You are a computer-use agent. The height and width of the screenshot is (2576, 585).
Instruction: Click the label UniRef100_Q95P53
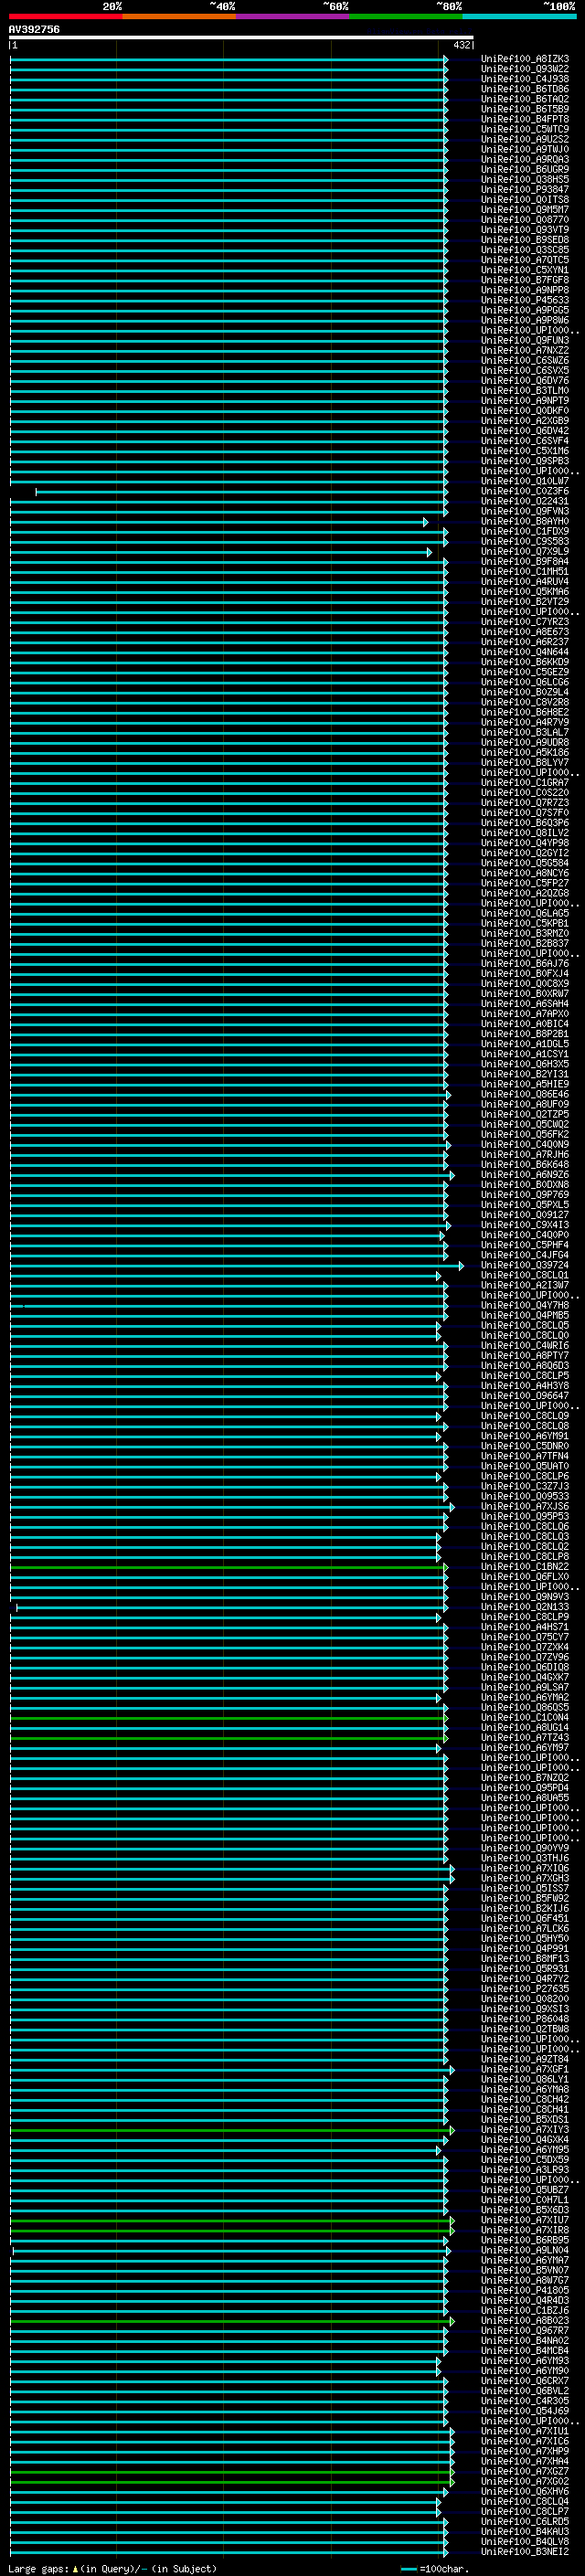(x=525, y=1516)
